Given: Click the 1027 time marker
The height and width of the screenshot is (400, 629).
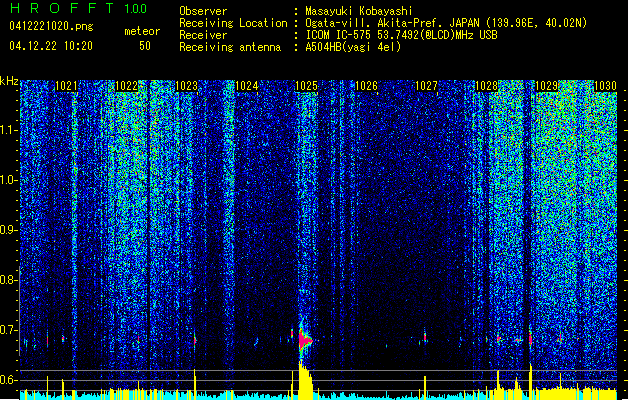Looking at the screenshot, I should click(426, 86).
